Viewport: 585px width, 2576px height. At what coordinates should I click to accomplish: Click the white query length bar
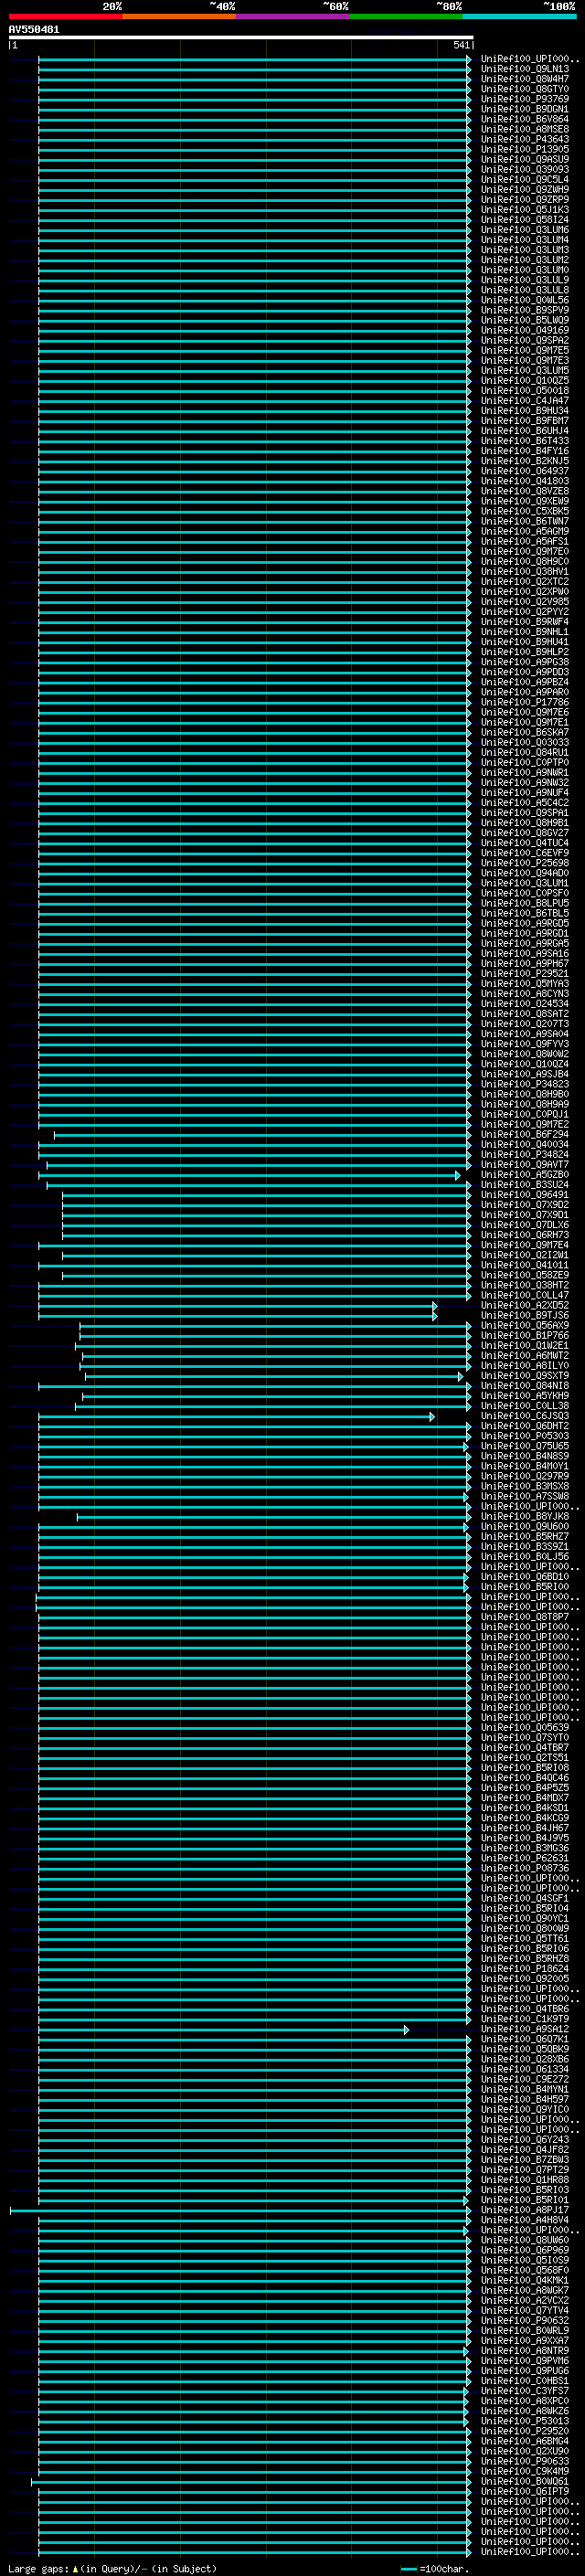pos(241,38)
